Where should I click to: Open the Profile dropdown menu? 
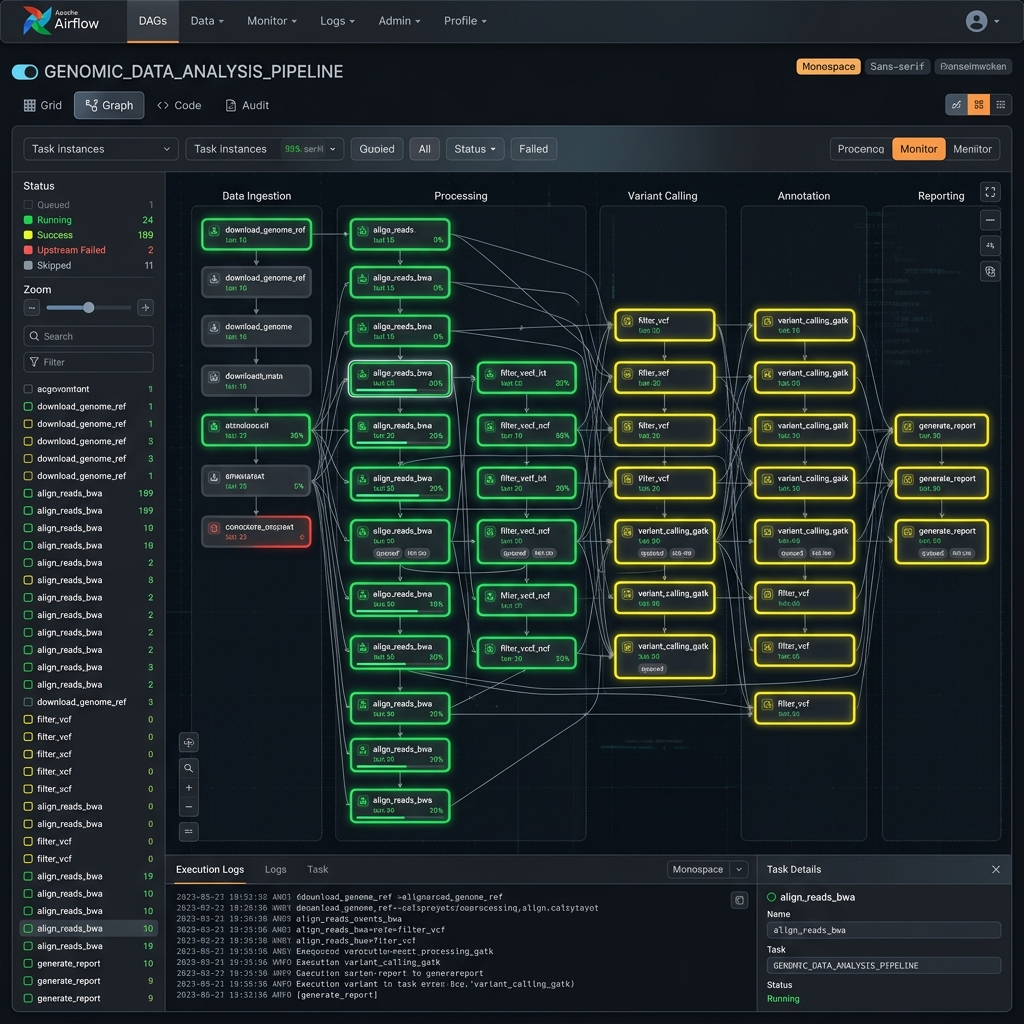[465, 21]
